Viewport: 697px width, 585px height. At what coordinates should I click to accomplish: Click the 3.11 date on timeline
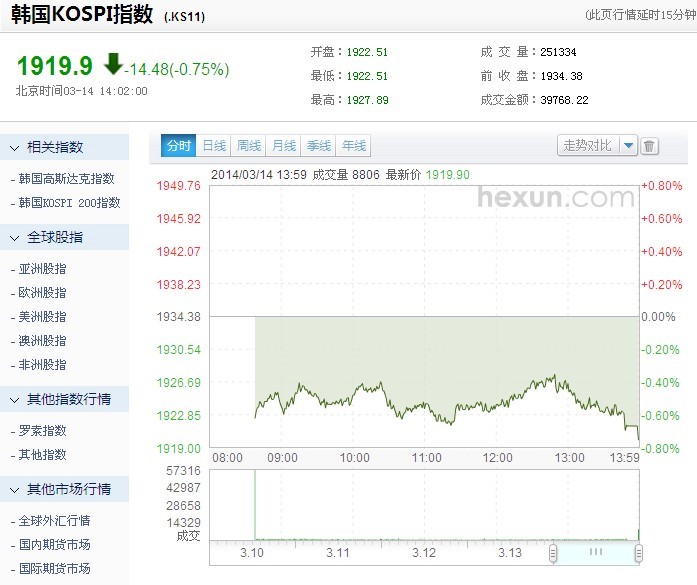click(337, 553)
